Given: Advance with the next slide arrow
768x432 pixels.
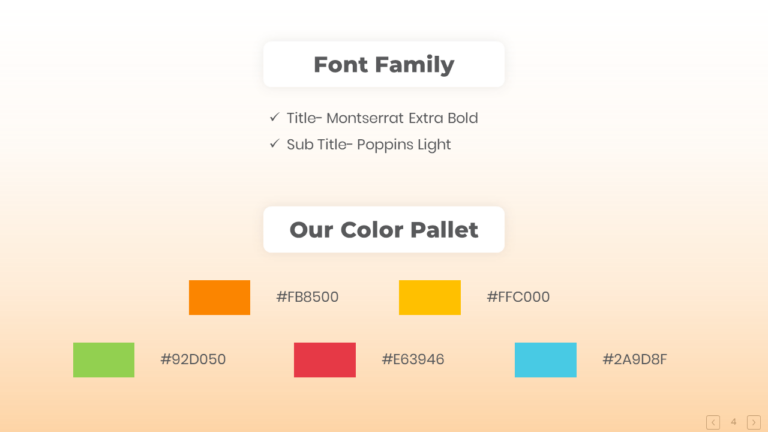Looking at the screenshot, I should pyautogui.click(x=754, y=422).
